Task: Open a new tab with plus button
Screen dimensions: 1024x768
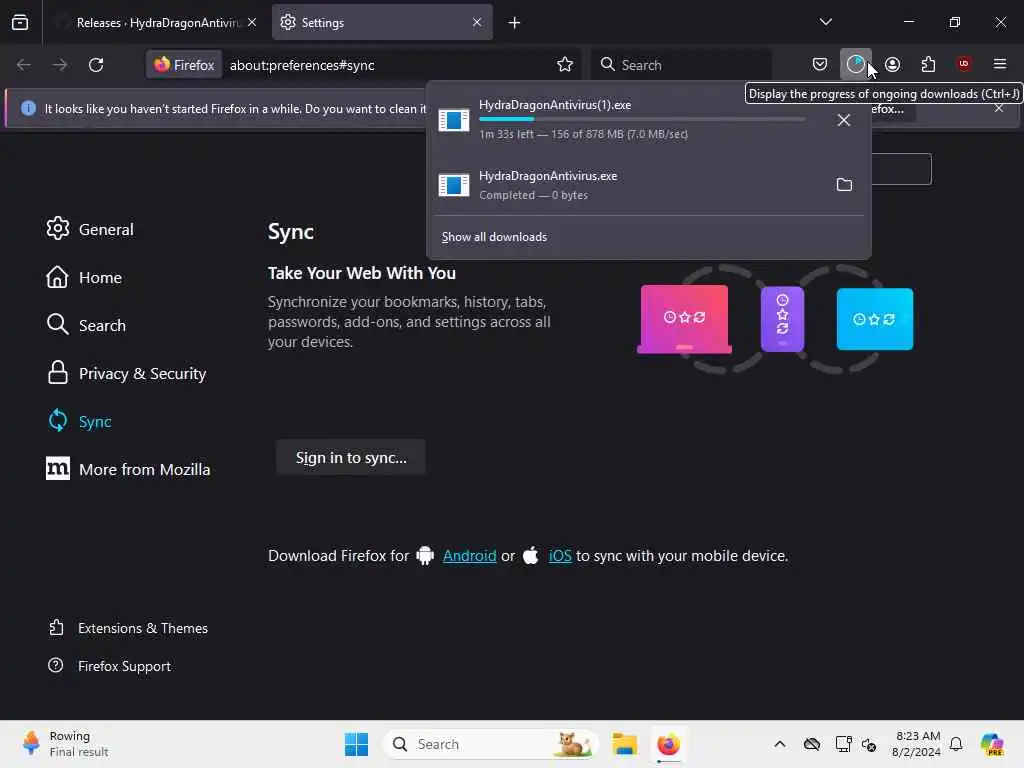Action: (515, 23)
